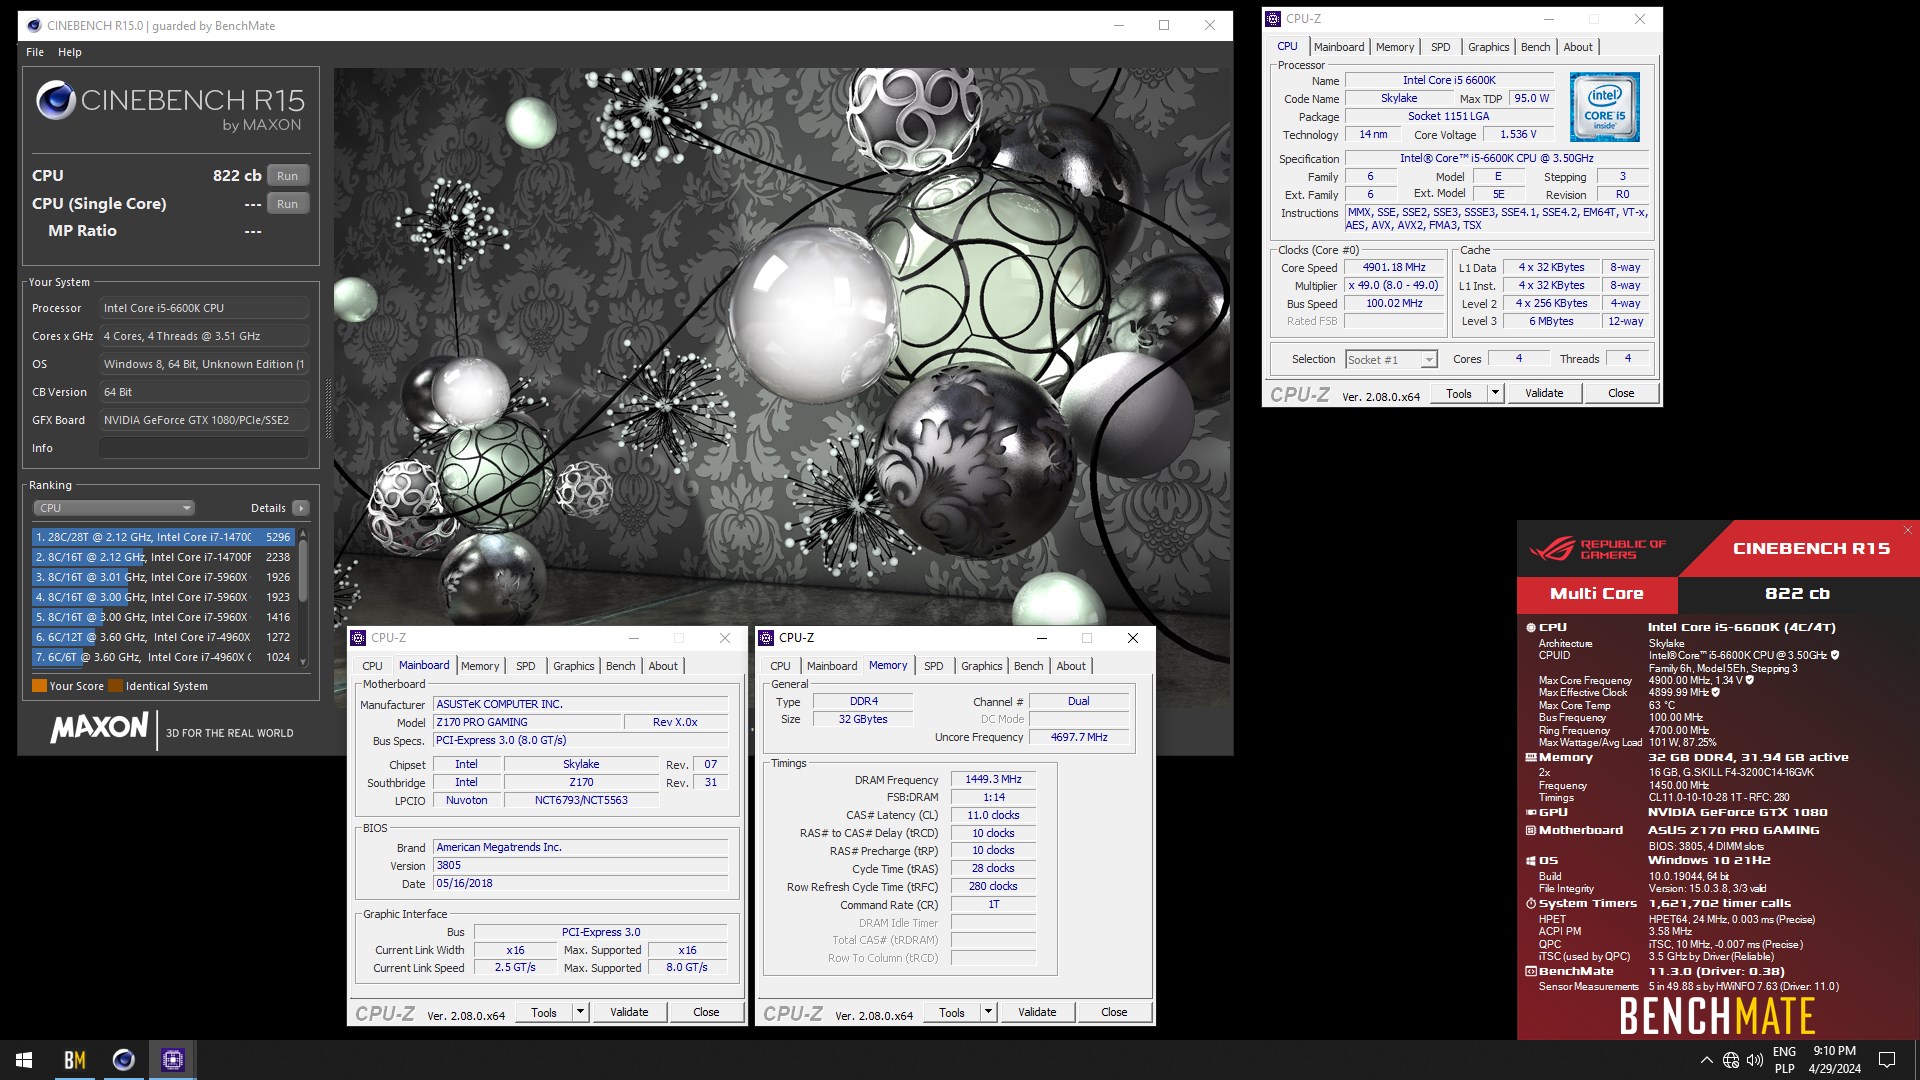Open Graphics tab in top CPU-Z
1920x1080 pixels.
click(x=1489, y=47)
